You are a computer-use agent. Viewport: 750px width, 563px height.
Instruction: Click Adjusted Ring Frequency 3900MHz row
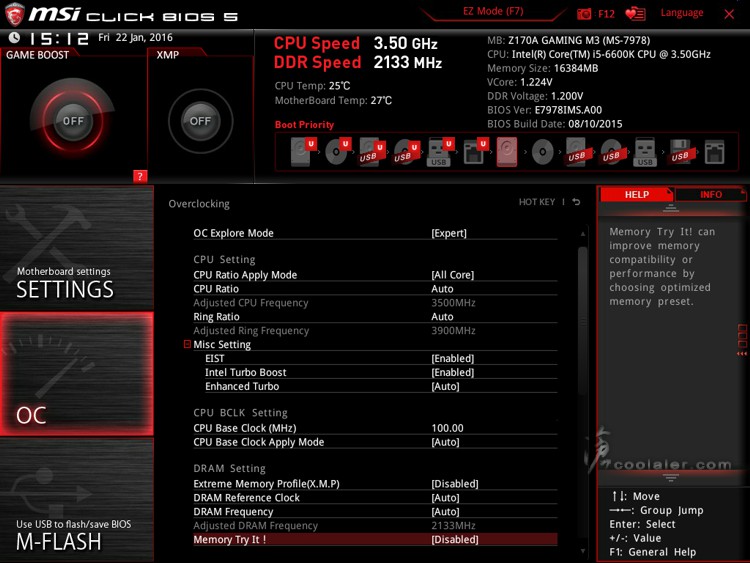(x=375, y=330)
